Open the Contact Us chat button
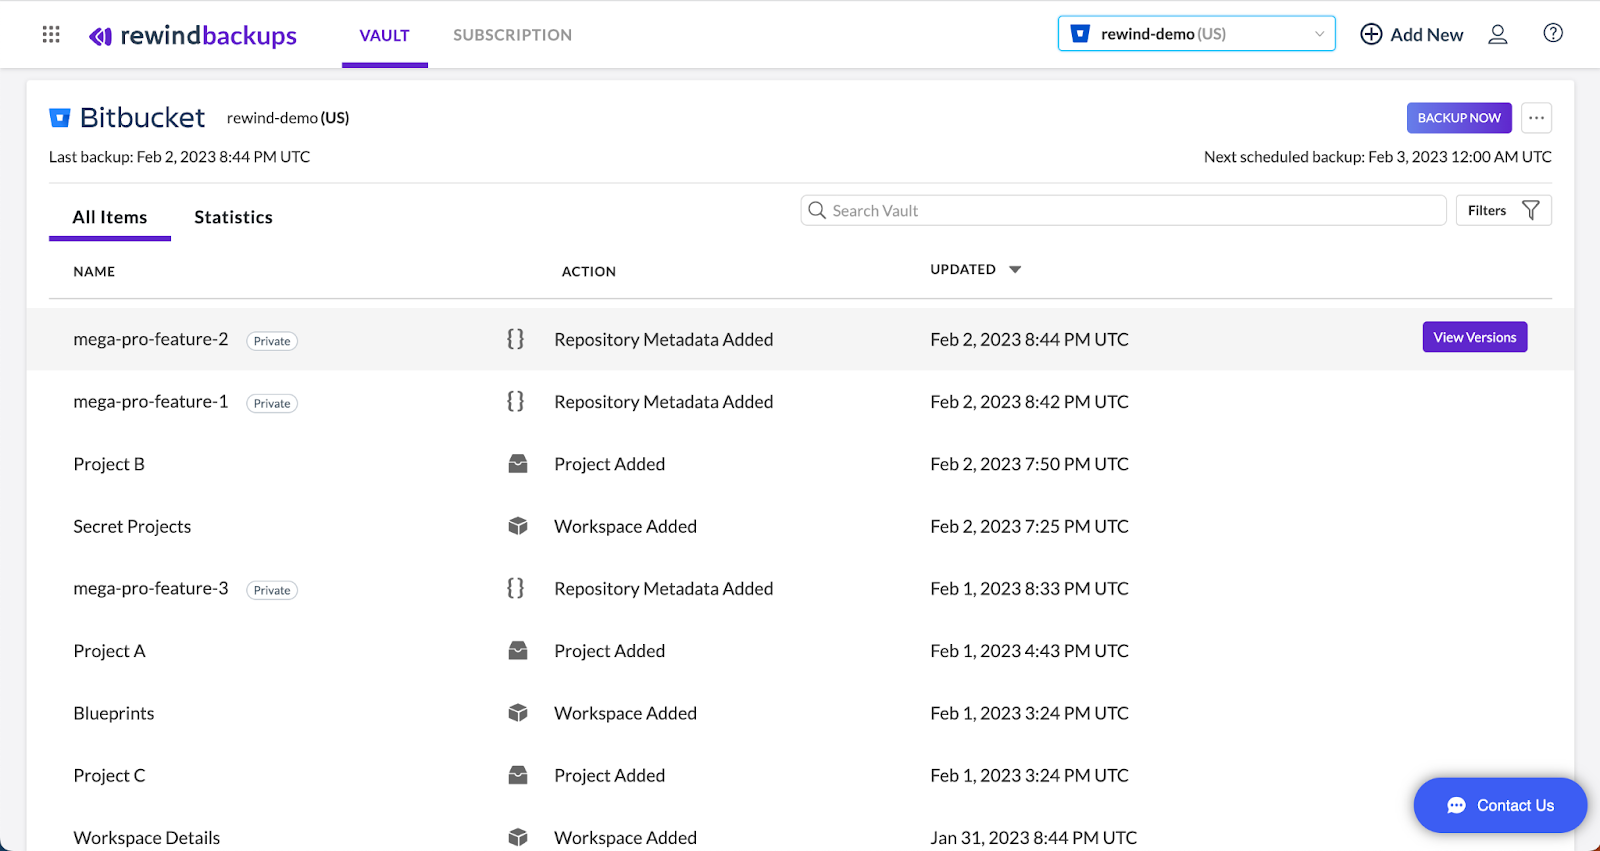The height and width of the screenshot is (851, 1600). click(x=1500, y=806)
